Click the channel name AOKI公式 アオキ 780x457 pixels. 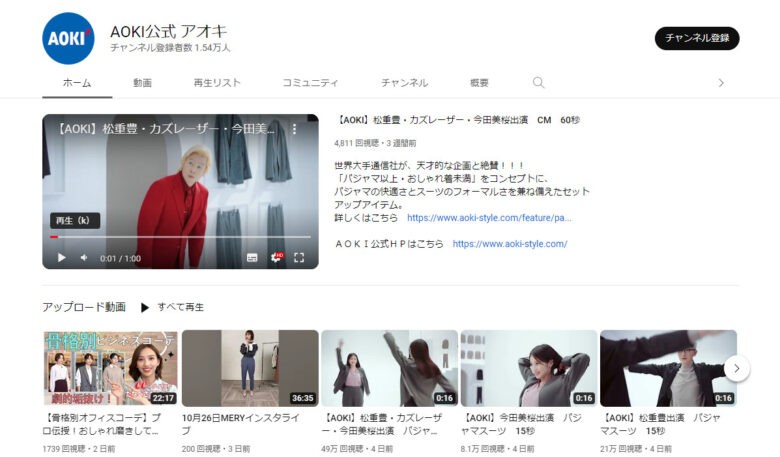tap(169, 31)
